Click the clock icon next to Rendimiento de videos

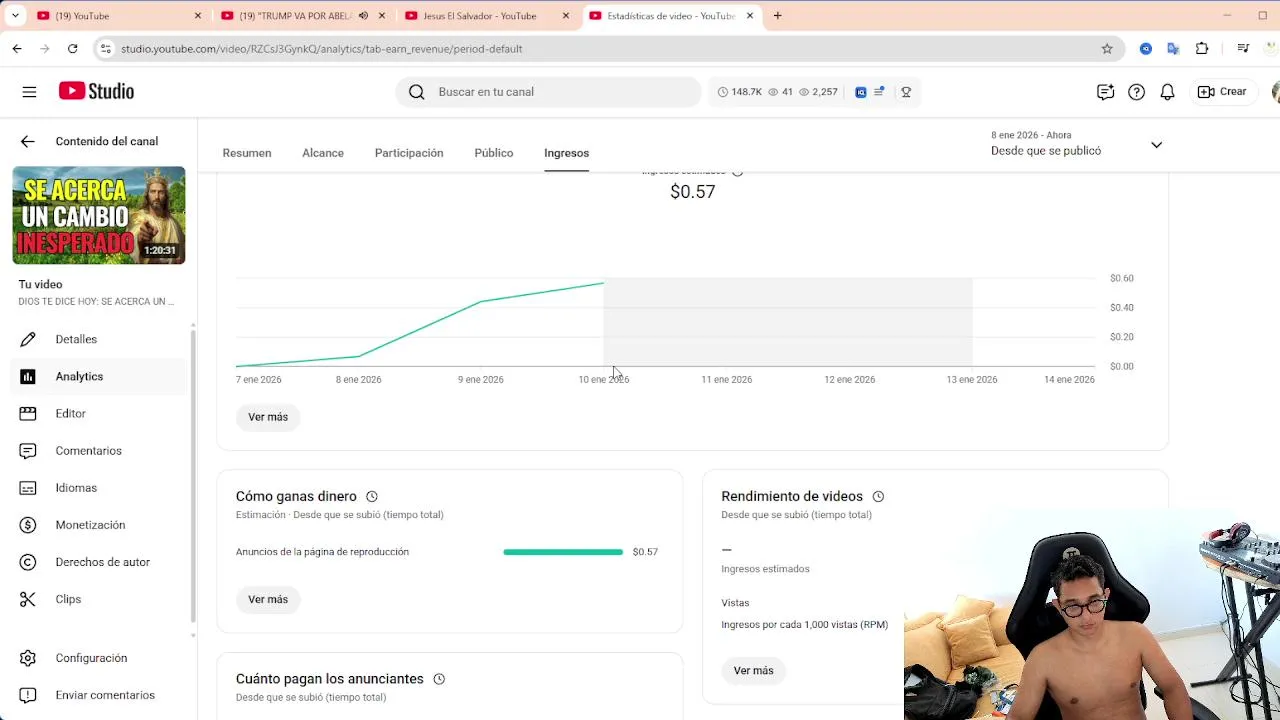tap(878, 496)
